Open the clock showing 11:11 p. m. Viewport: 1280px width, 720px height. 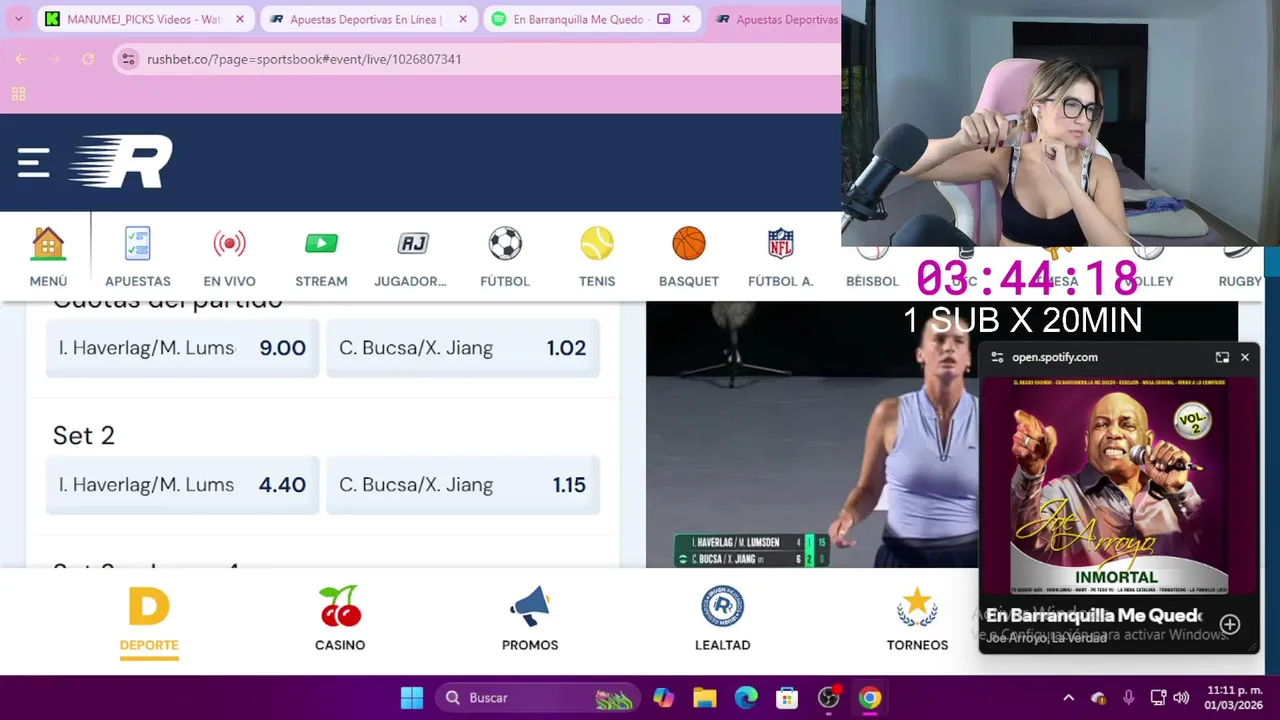coord(1234,697)
